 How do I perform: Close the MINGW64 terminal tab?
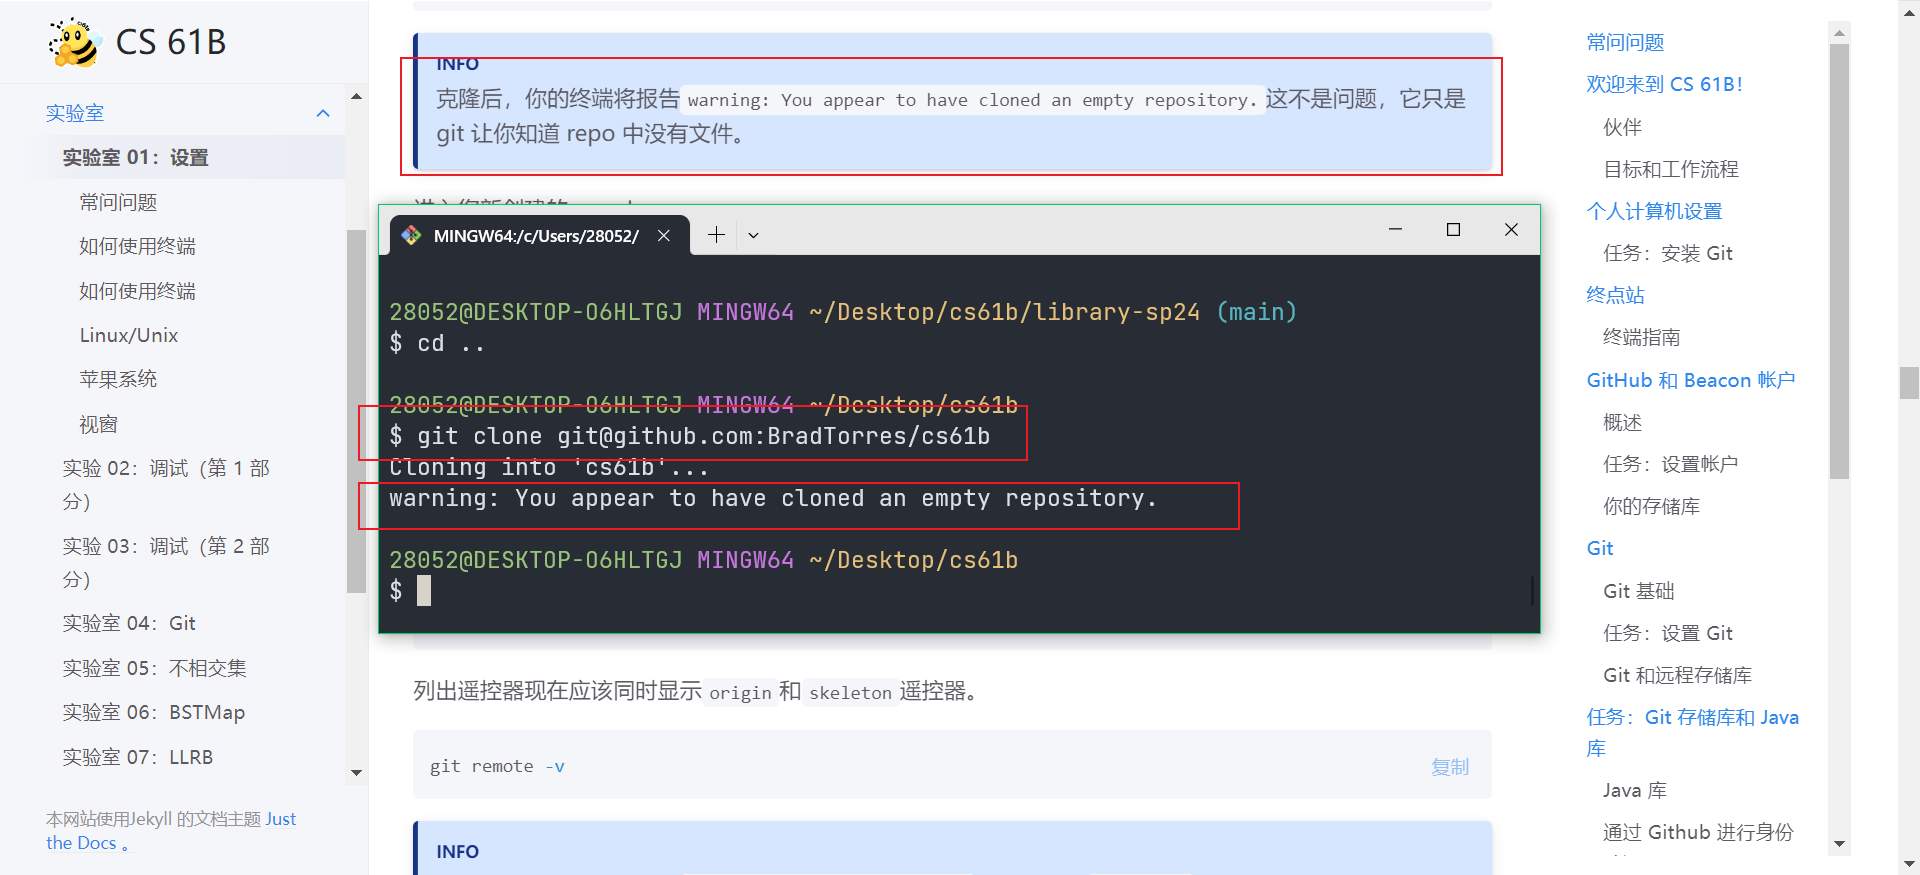664,236
